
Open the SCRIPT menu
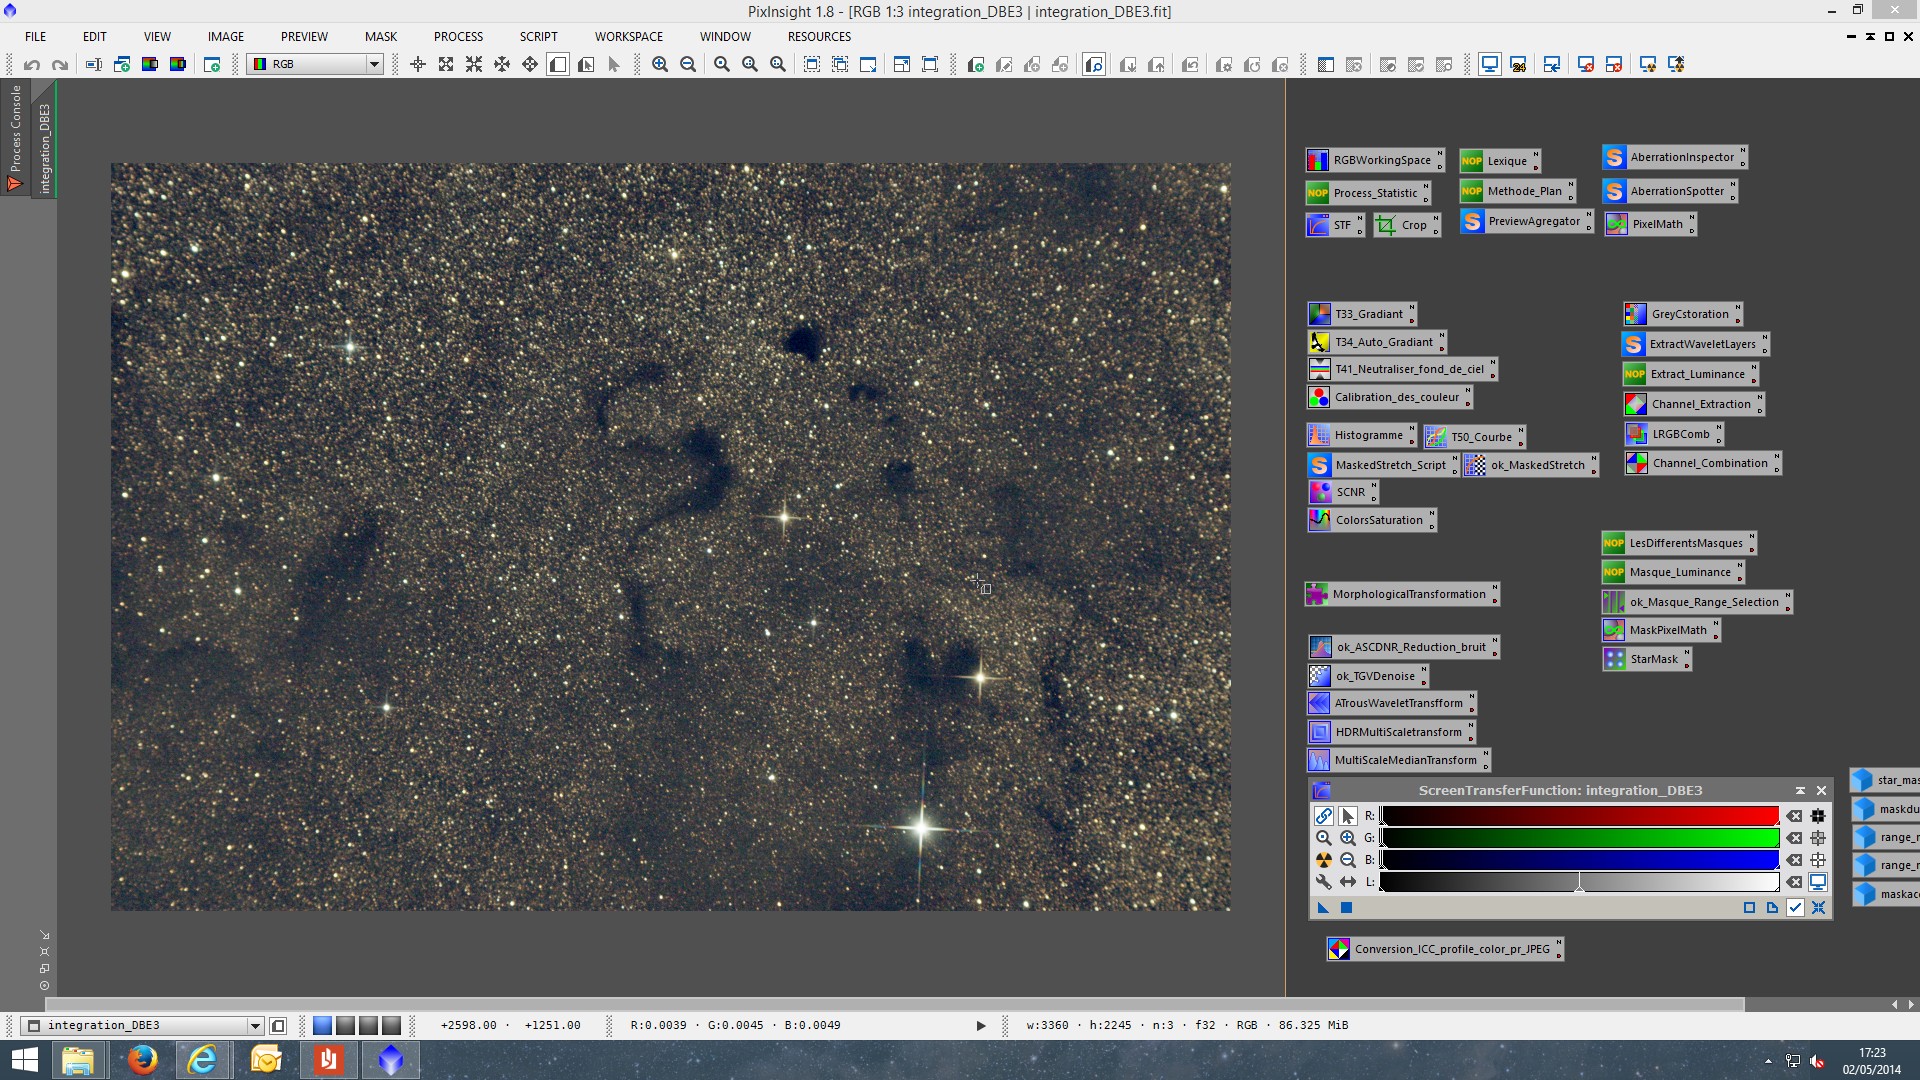[x=538, y=36]
